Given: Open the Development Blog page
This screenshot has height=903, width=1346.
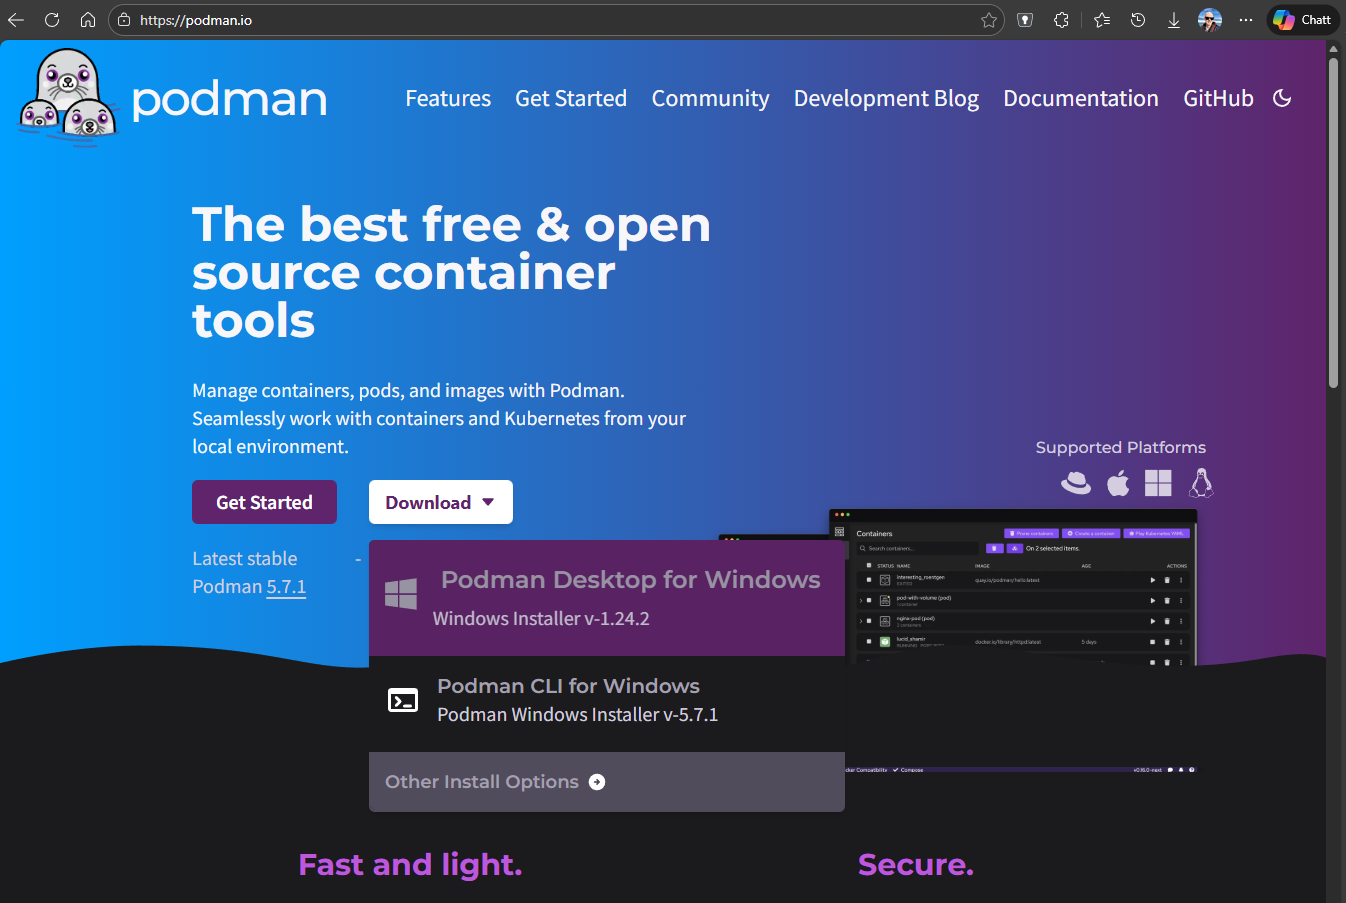Looking at the screenshot, I should [886, 98].
